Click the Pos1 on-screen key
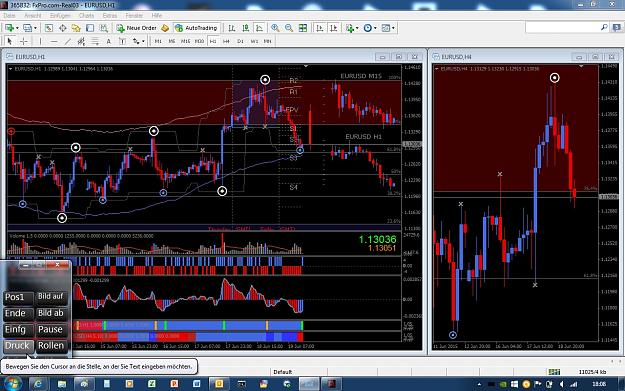Viewport: 625px width, 391px height. [18, 297]
